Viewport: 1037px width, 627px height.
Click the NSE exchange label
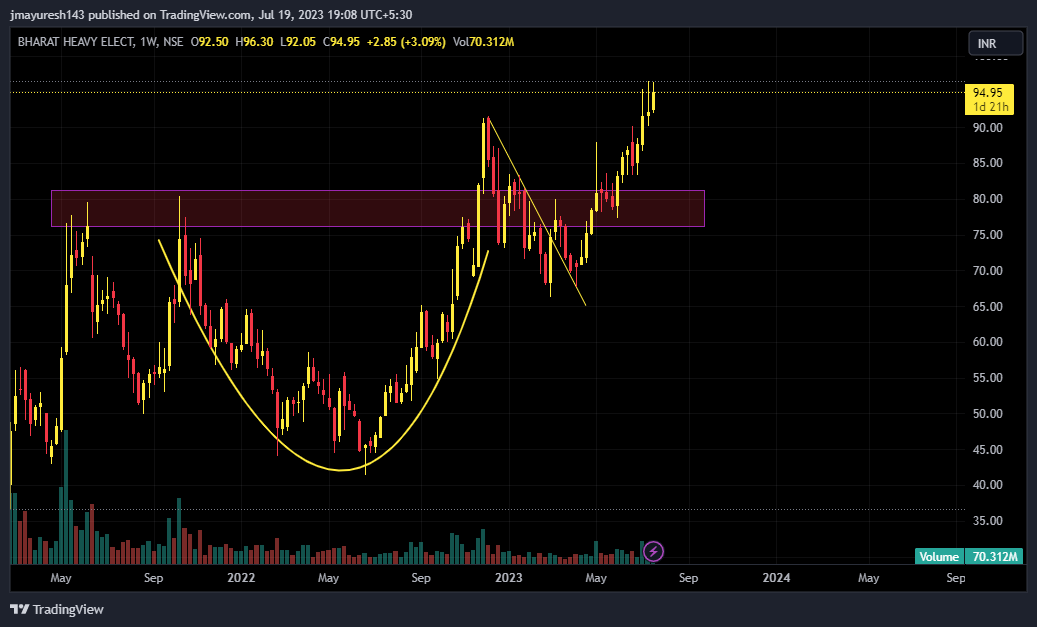tap(173, 42)
